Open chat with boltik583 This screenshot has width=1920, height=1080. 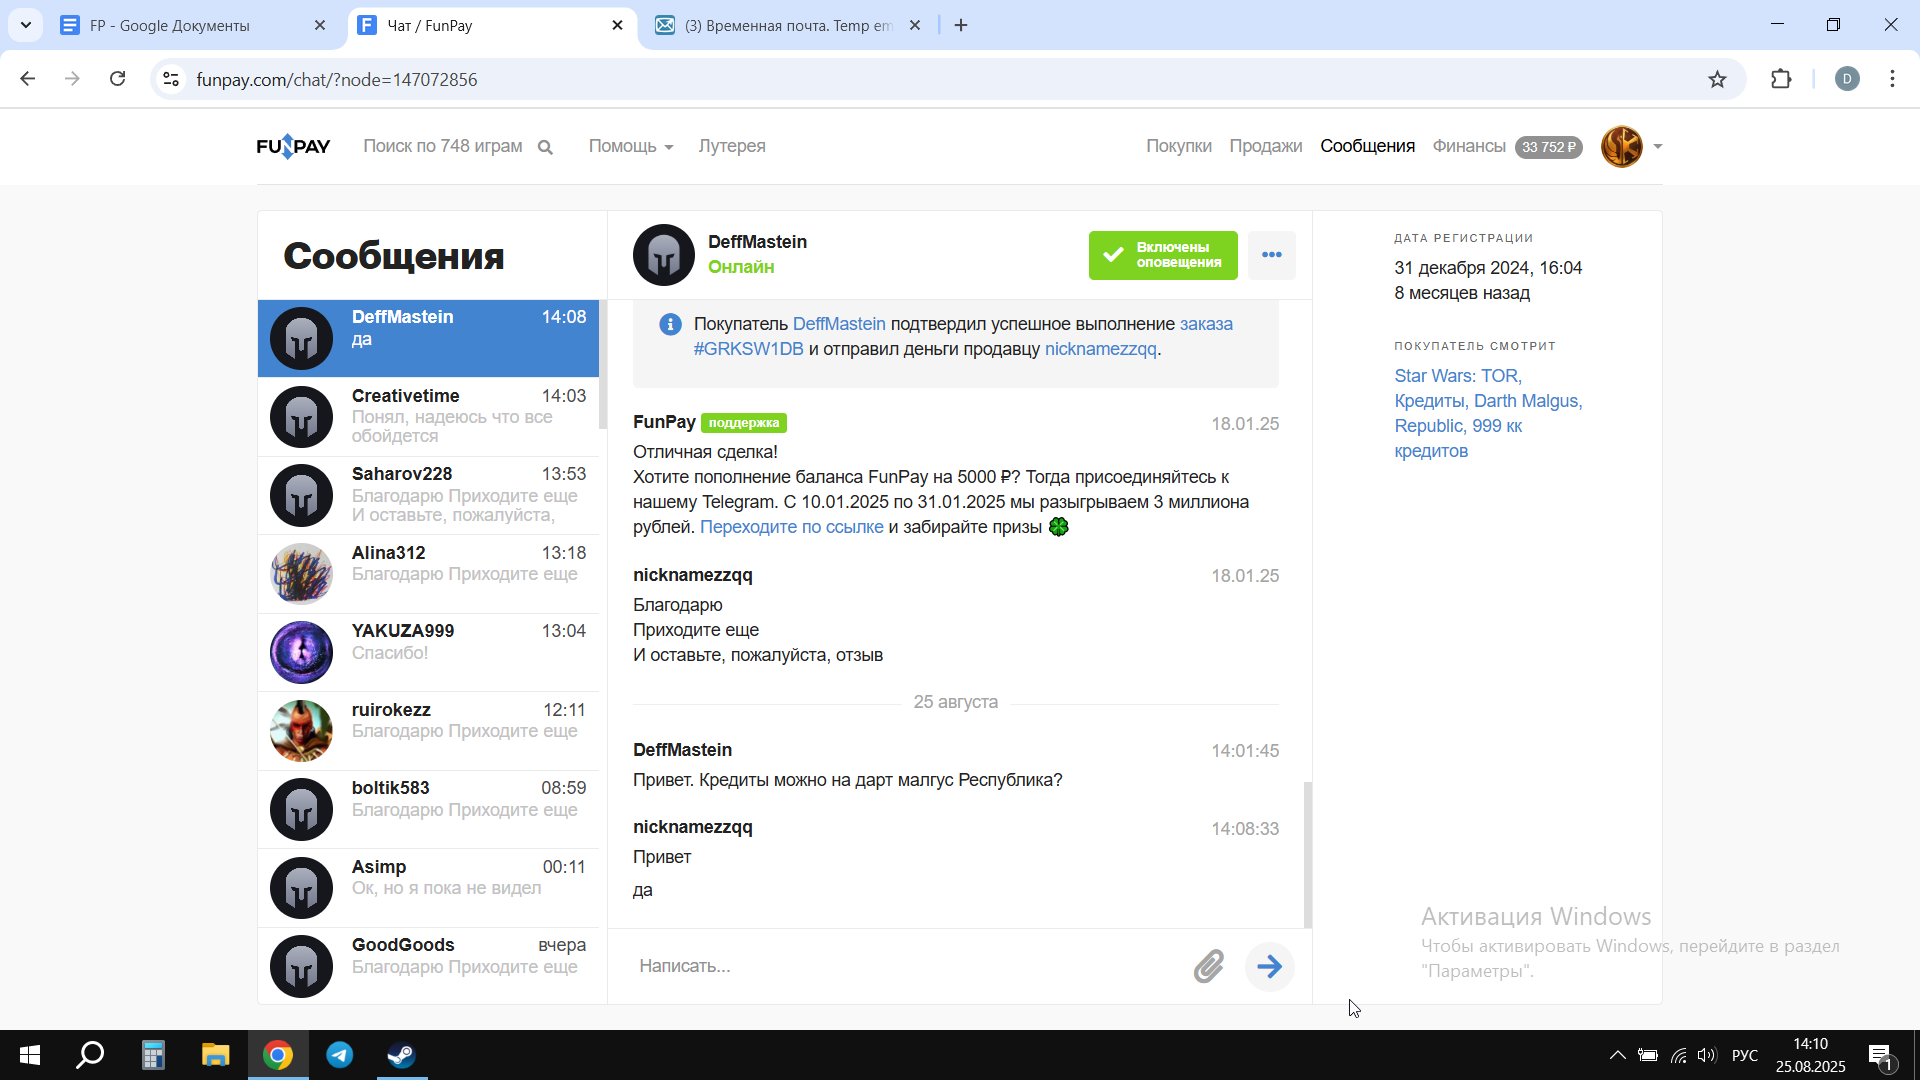(x=429, y=809)
